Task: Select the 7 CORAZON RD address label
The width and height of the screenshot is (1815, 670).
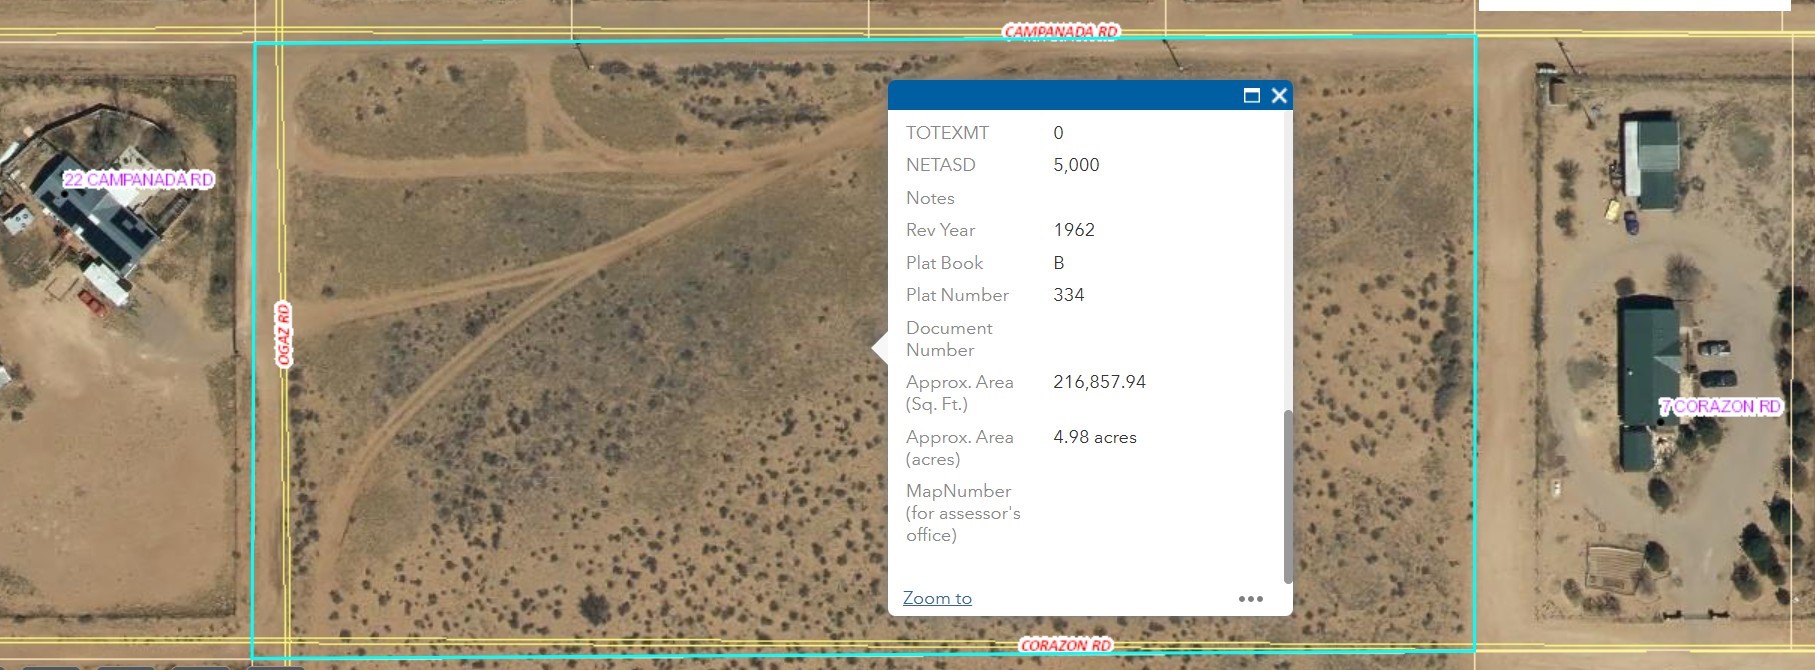Action: [1720, 407]
